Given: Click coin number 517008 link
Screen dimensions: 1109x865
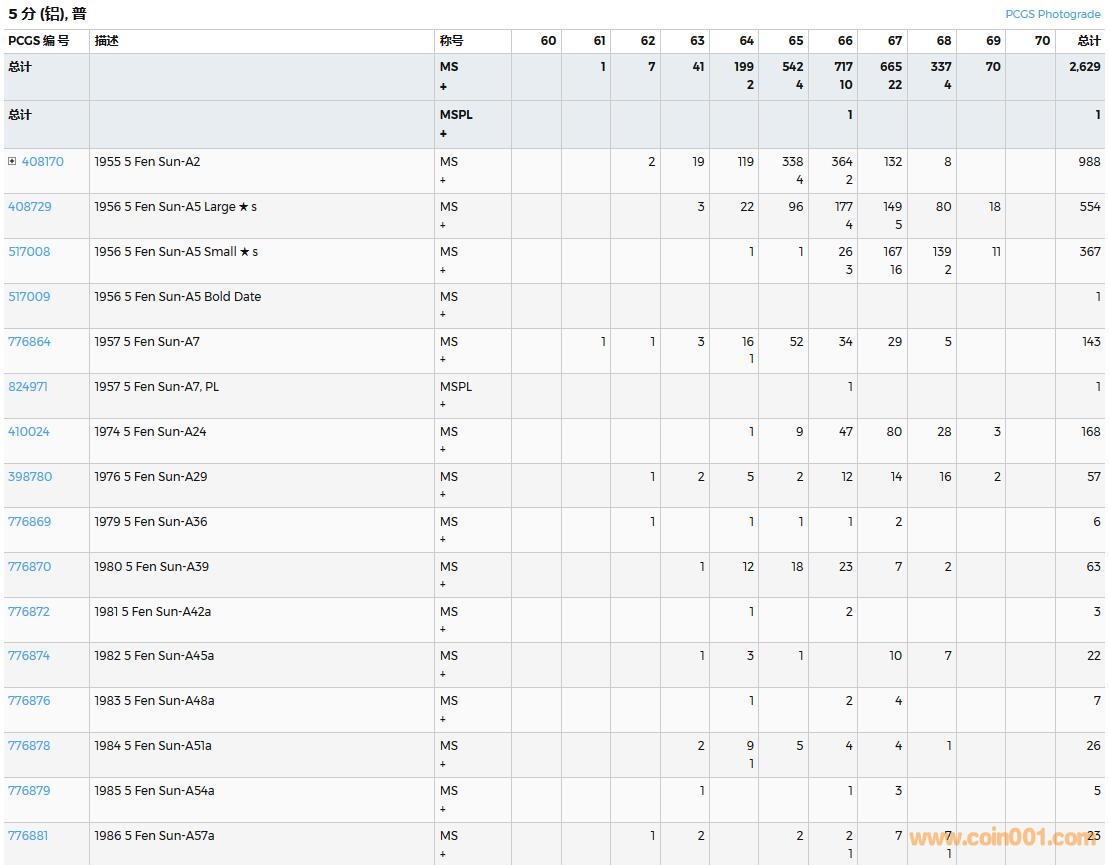Looking at the screenshot, I should click(29, 252).
